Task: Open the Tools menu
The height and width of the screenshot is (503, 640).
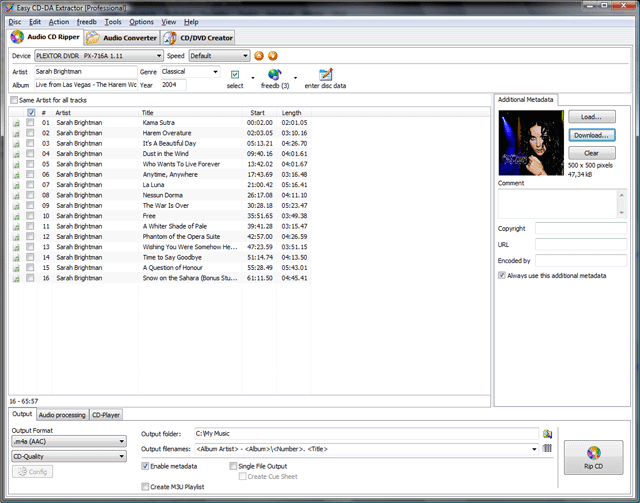Action: [113, 22]
